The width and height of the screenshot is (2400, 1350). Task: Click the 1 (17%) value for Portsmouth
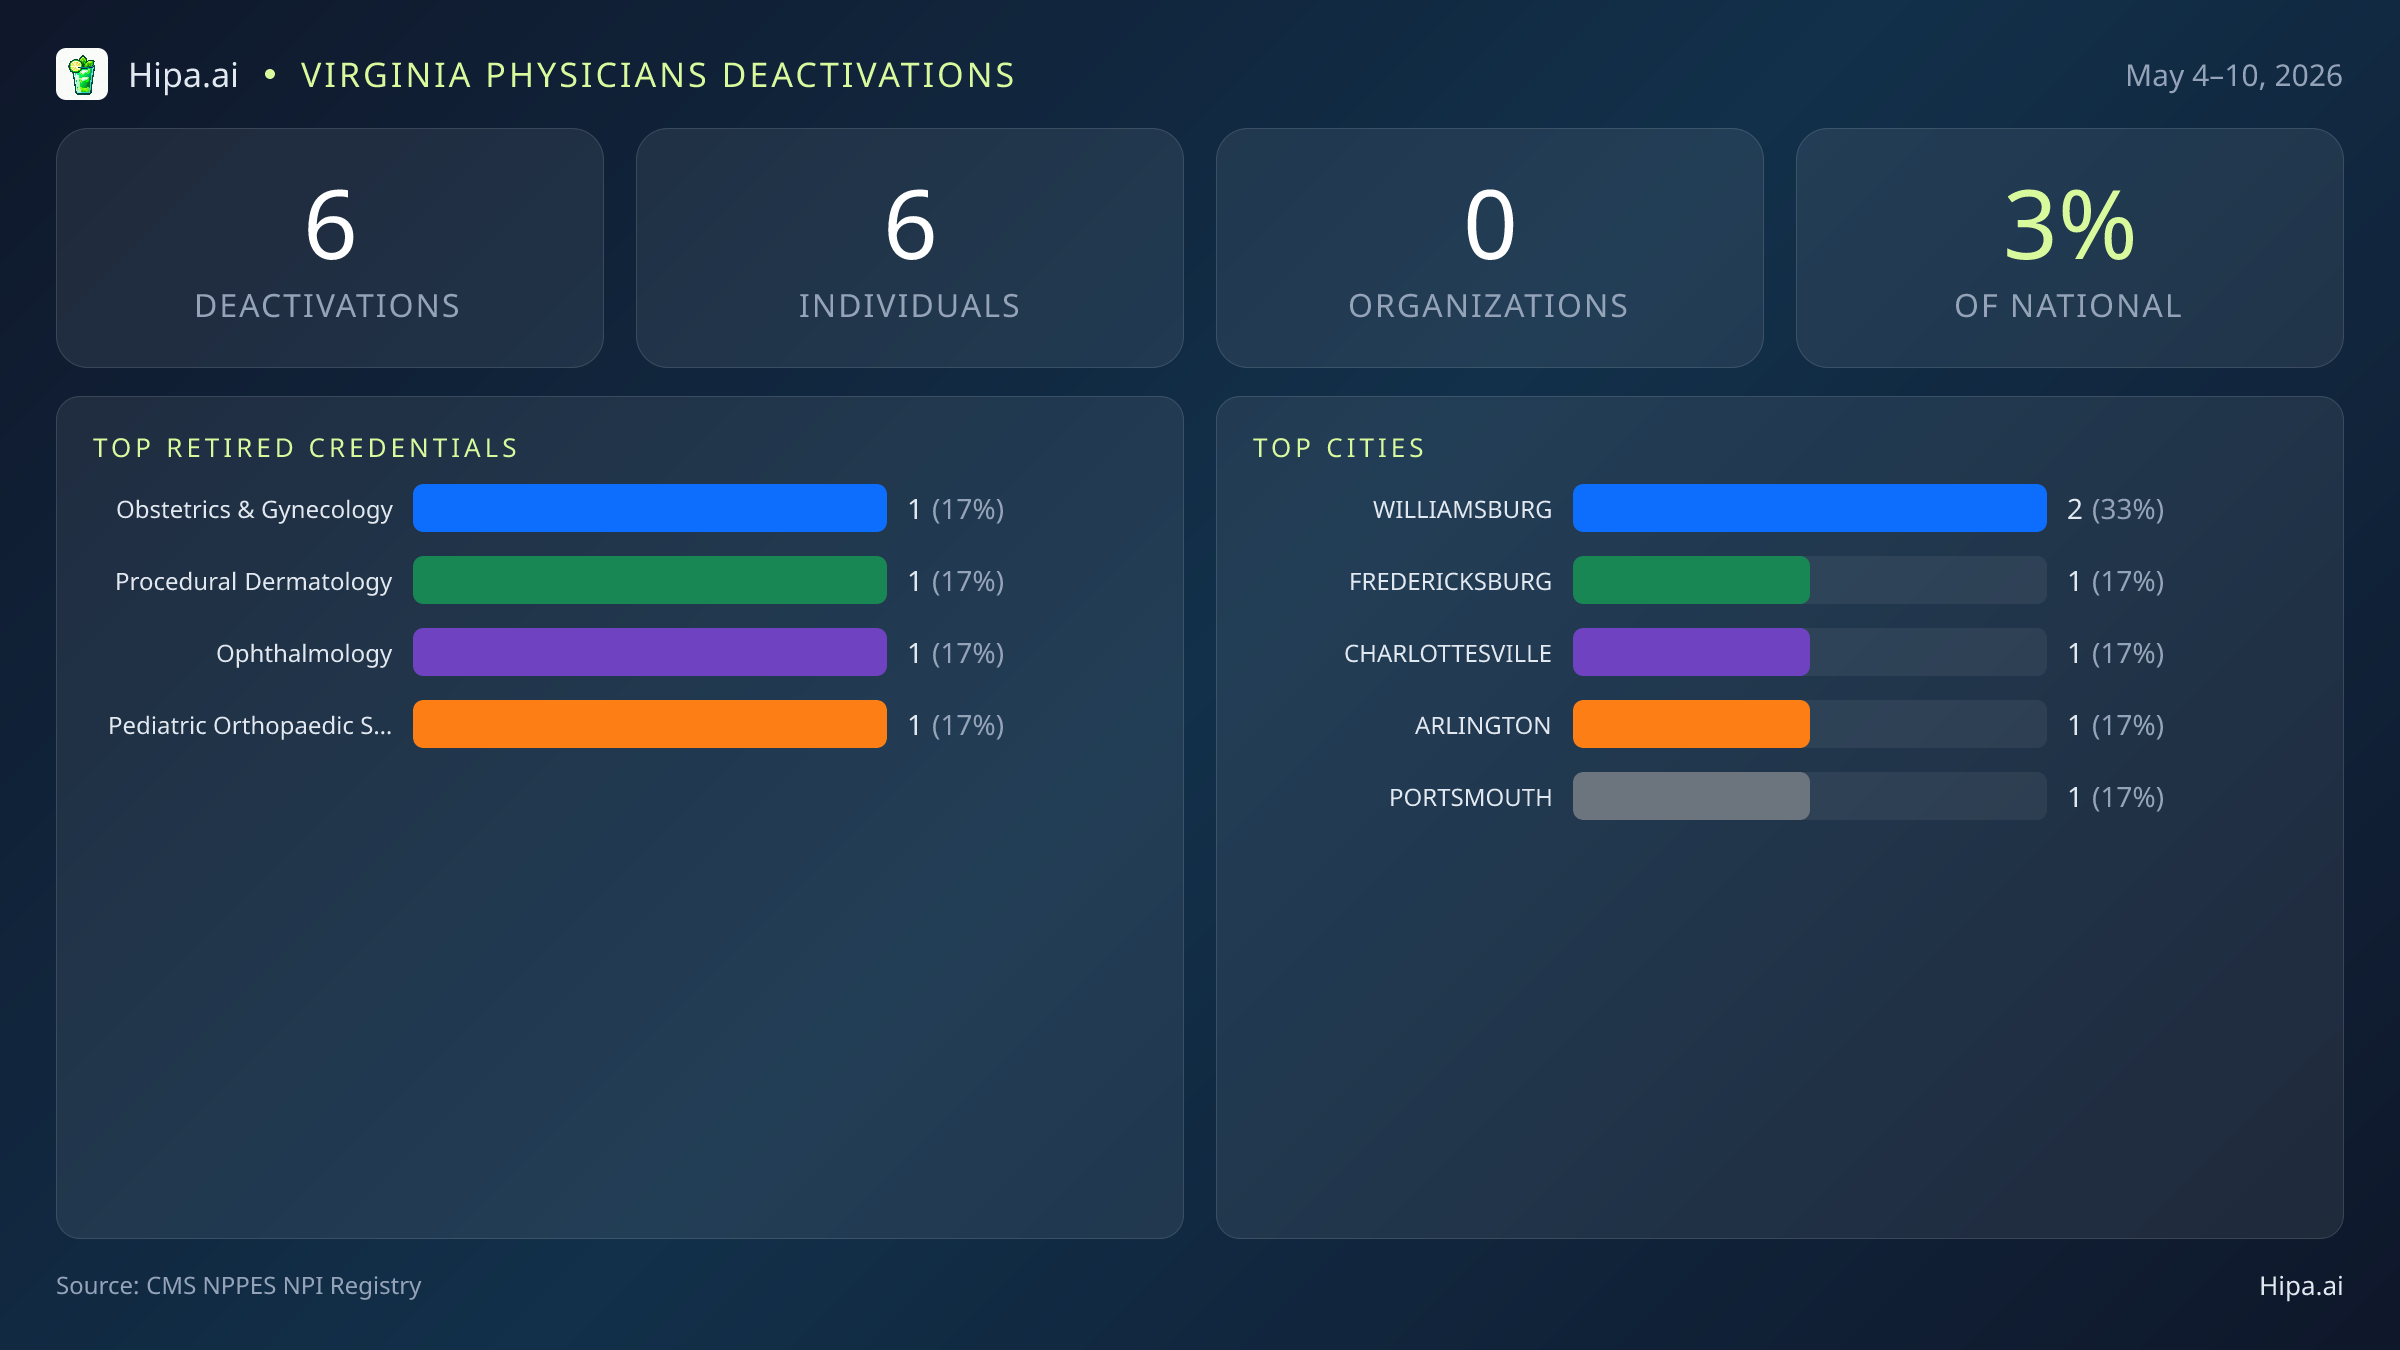coord(2115,797)
